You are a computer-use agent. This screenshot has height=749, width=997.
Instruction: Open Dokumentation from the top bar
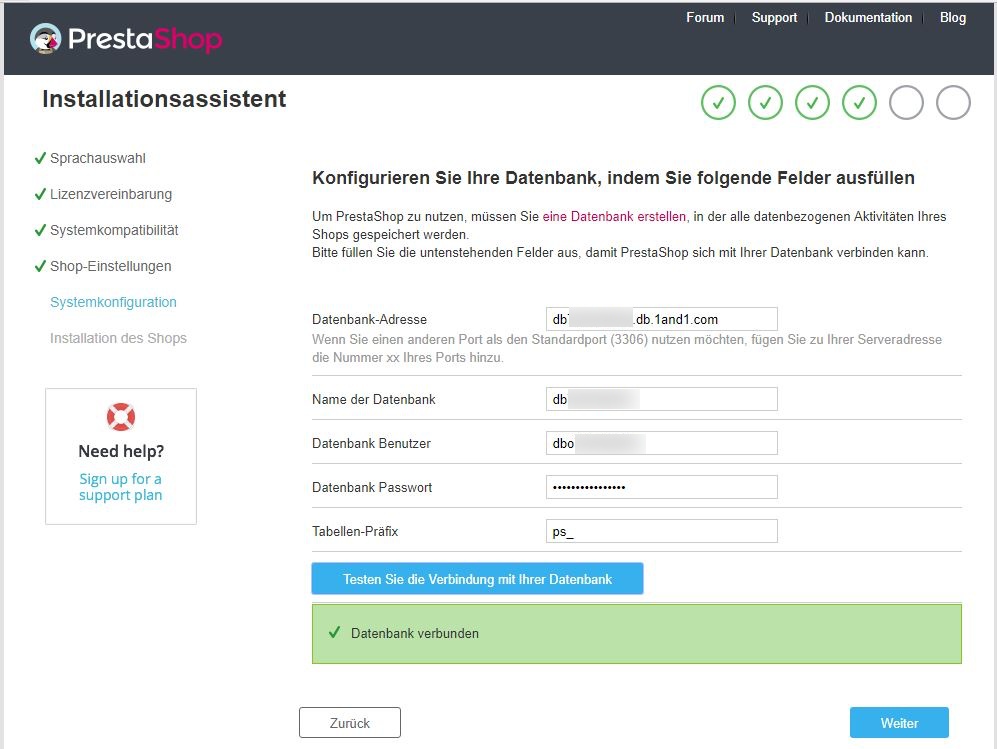pos(868,18)
